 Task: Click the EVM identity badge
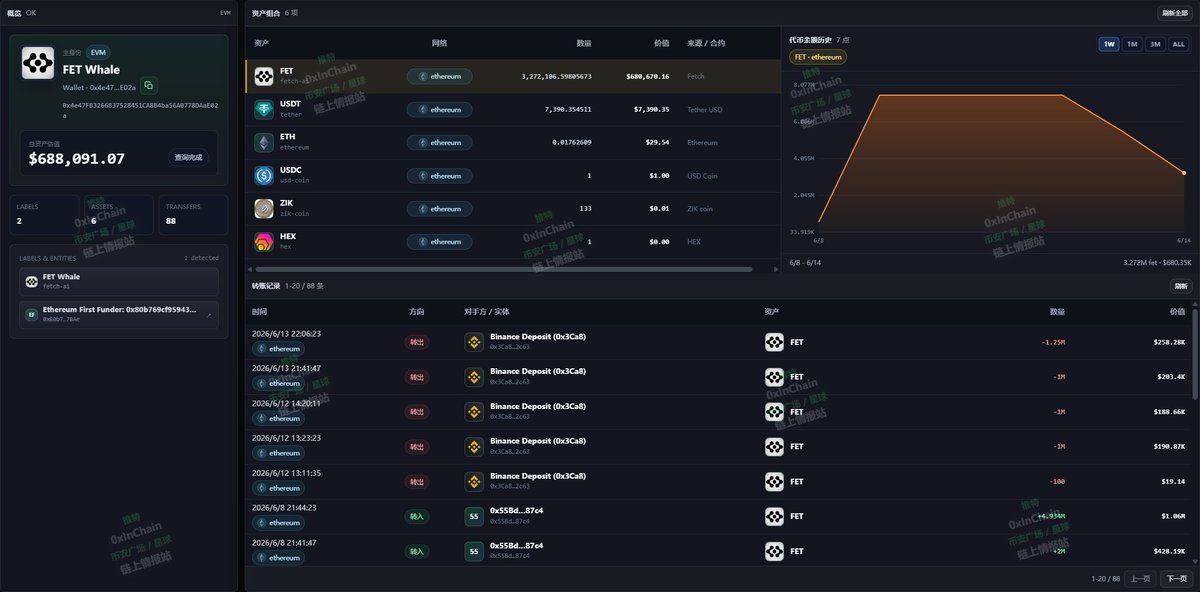click(98, 52)
